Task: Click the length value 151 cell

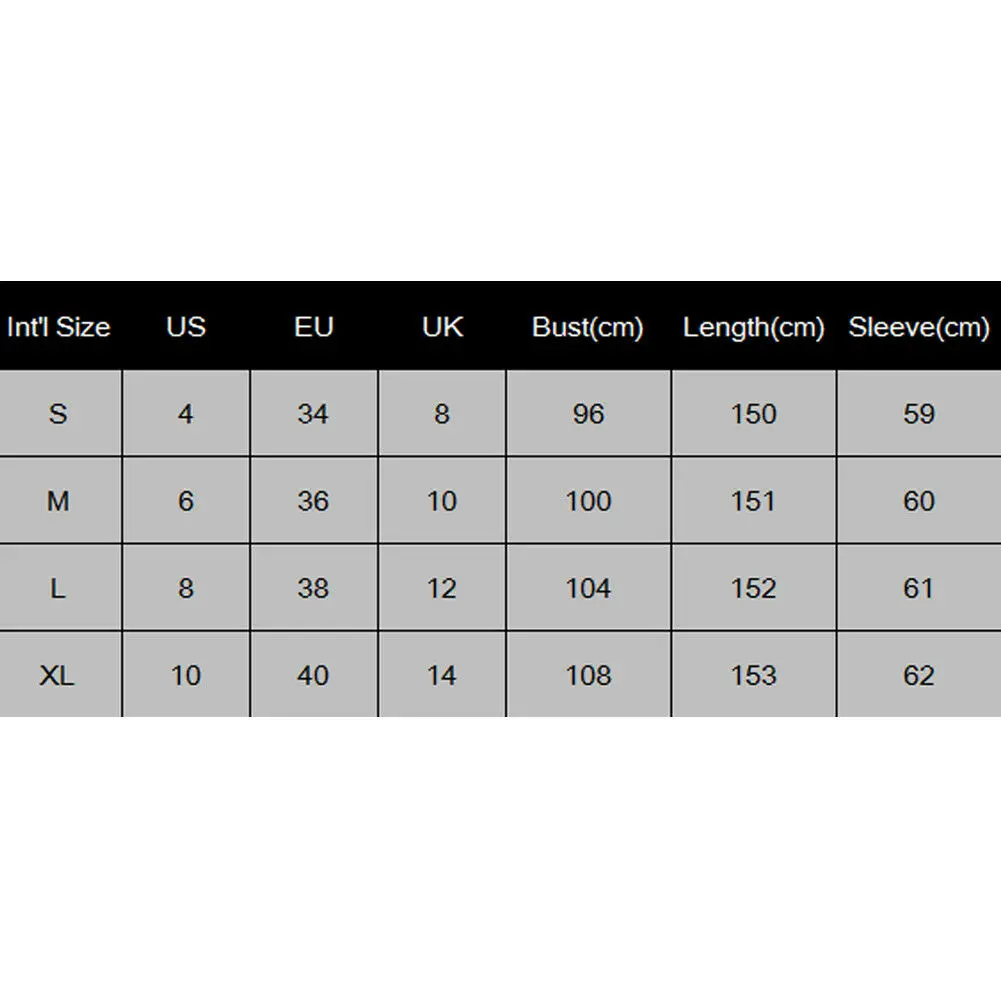Action: pyautogui.click(x=753, y=501)
